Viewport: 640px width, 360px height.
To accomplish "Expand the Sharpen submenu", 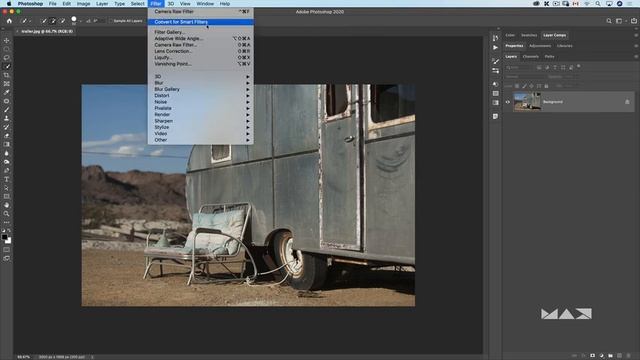I will click(x=200, y=121).
